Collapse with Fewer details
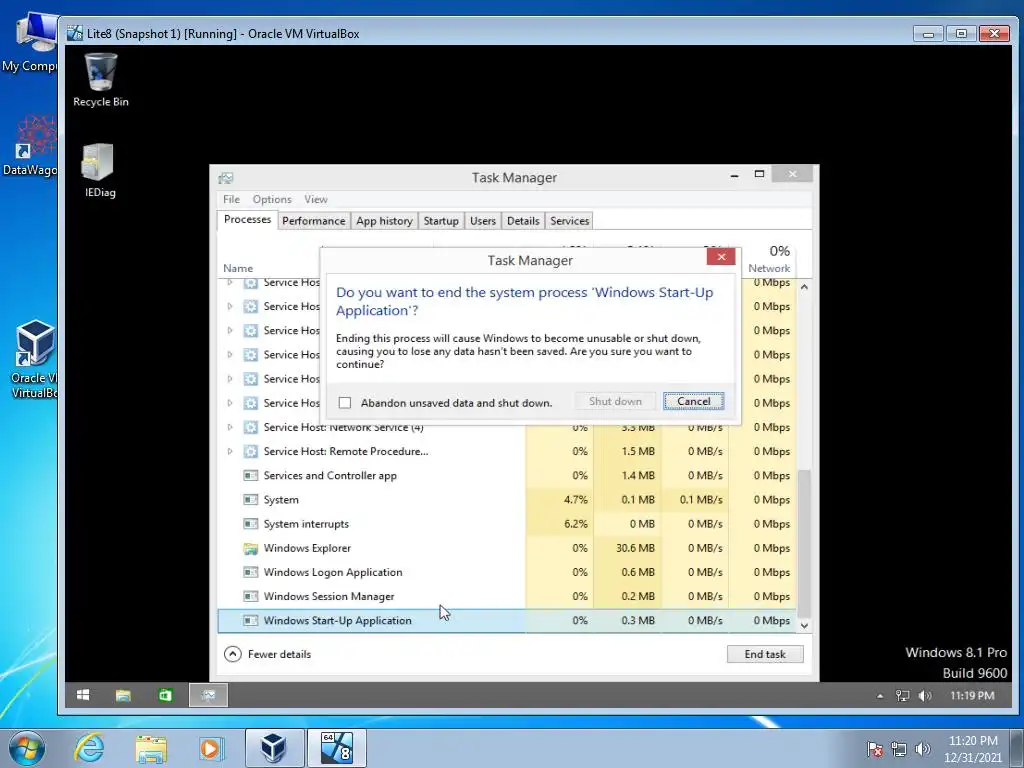Screen dimensions: 1024x768 pos(268,654)
